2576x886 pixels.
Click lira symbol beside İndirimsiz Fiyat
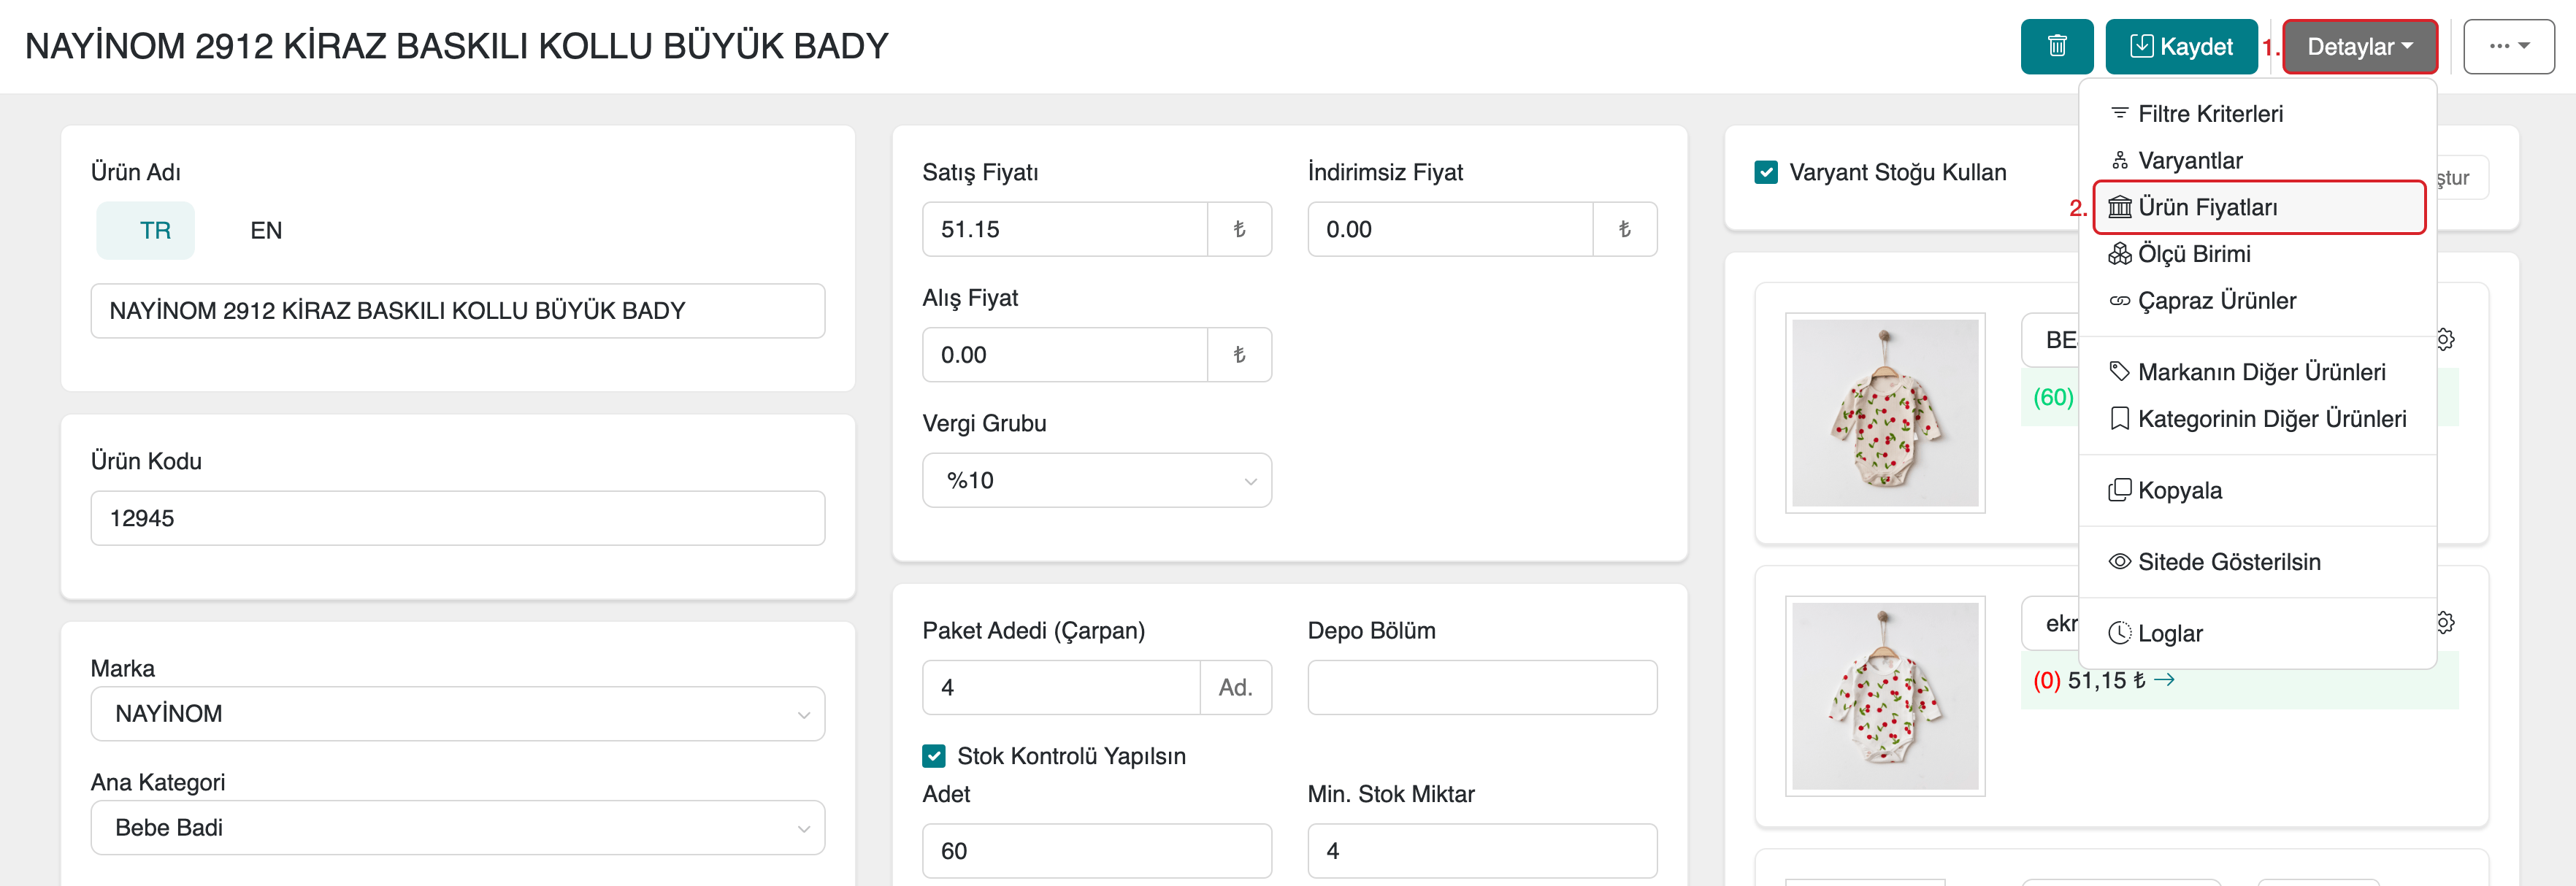[1624, 229]
